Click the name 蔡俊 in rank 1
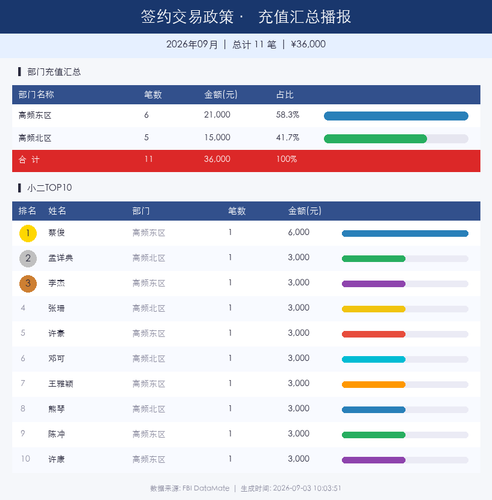 click(x=57, y=233)
